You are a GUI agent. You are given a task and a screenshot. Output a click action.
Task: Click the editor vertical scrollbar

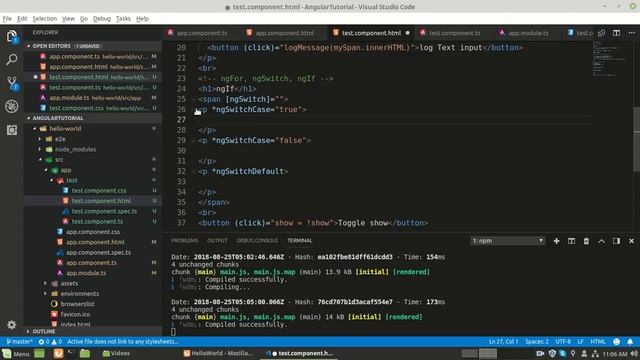coord(636,139)
